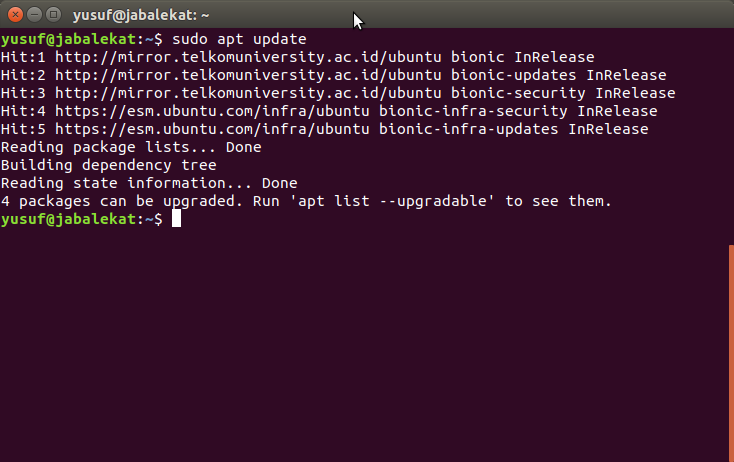The width and height of the screenshot is (734, 462).
Task: Close the terminal window with the red button
Action: click(15, 15)
